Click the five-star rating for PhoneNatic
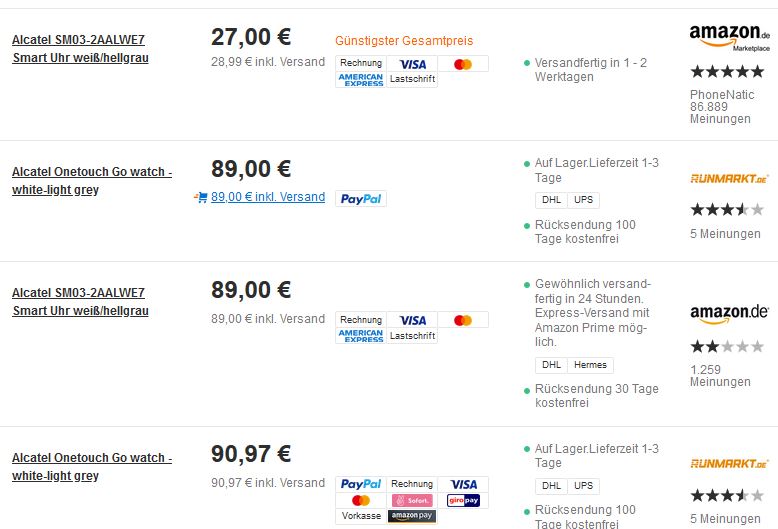 tap(727, 71)
